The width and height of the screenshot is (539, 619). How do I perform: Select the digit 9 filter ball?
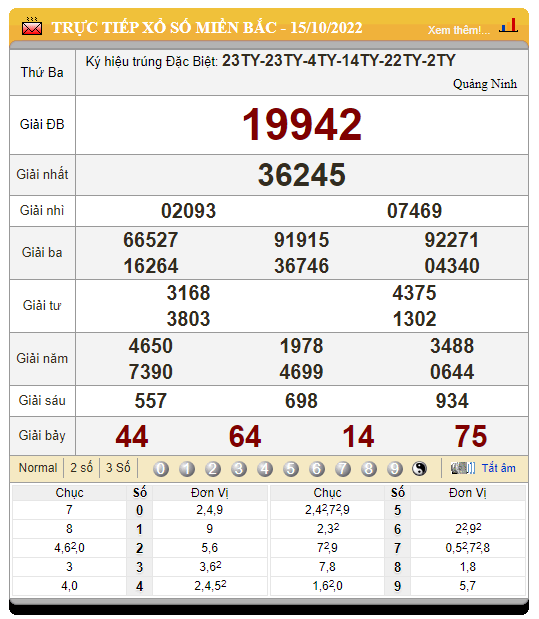(x=394, y=469)
